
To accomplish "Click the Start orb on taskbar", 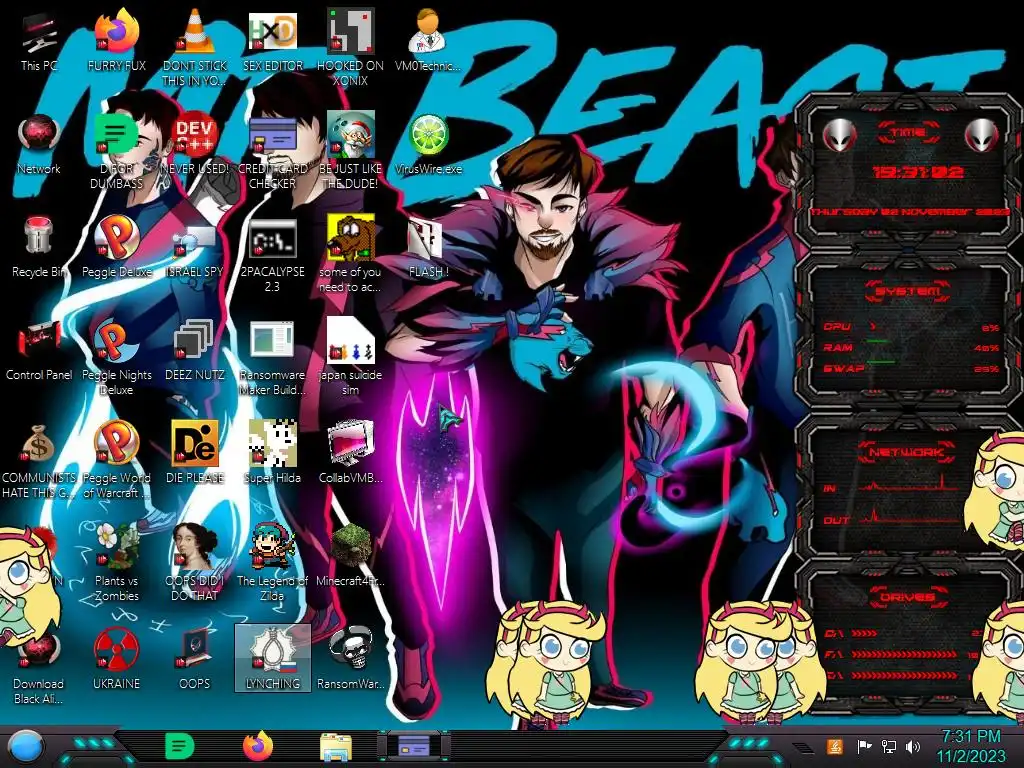I will [x=26, y=746].
